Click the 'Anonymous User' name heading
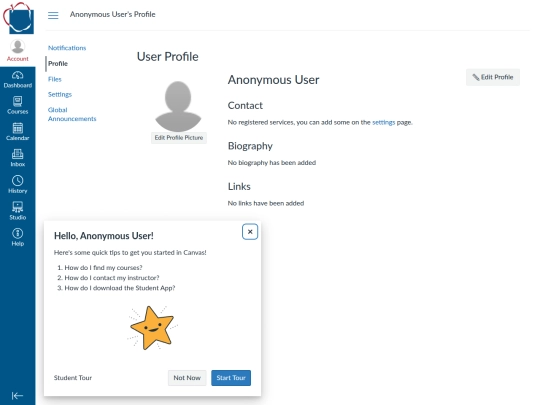 tap(273, 80)
